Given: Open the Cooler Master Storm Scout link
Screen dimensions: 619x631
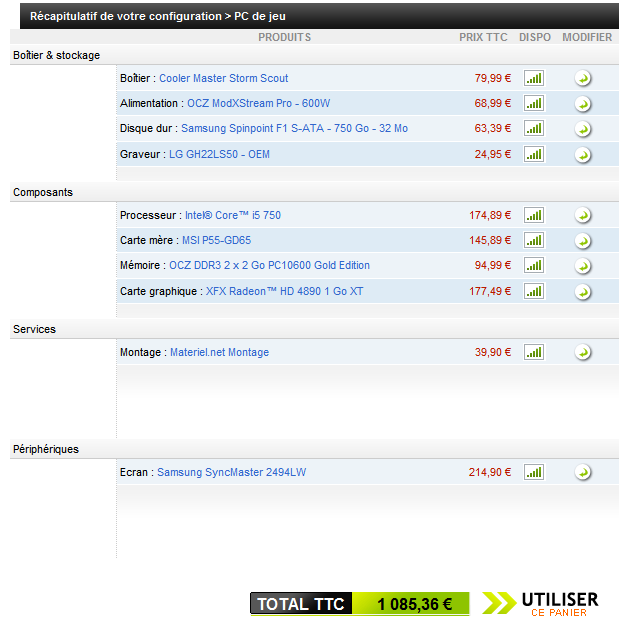Looking at the screenshot, I should [x=223, y=78].
